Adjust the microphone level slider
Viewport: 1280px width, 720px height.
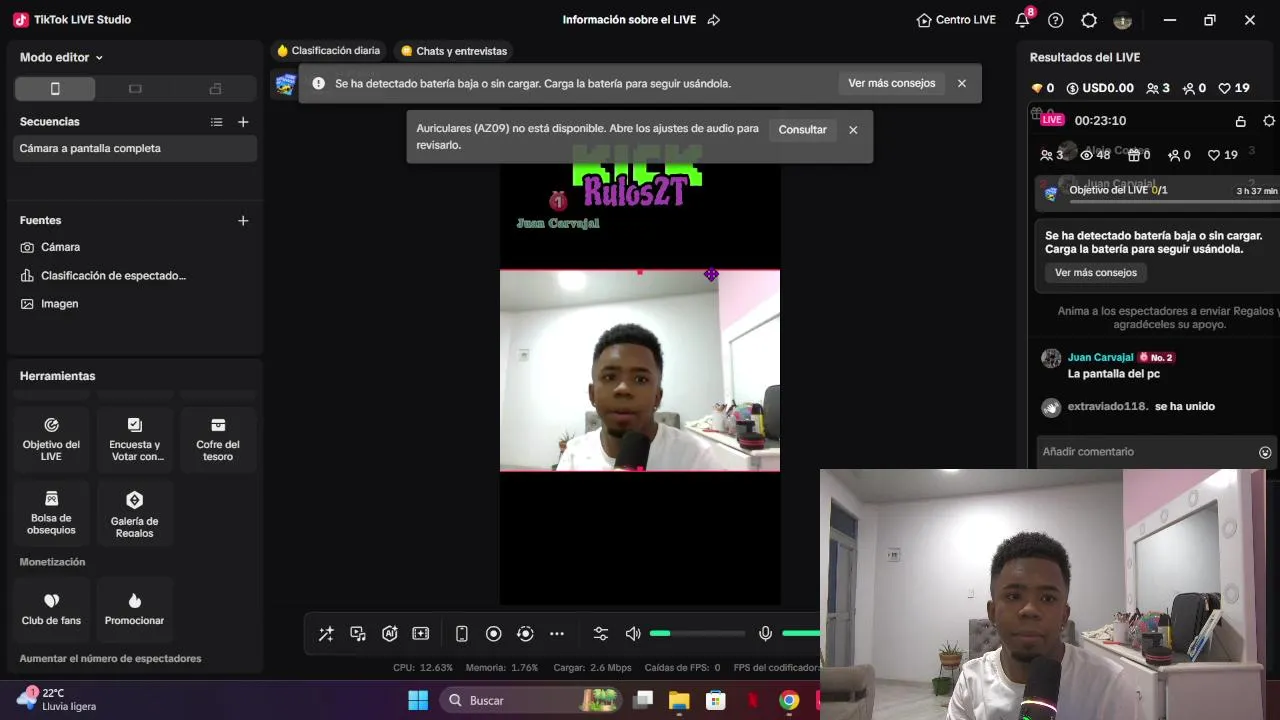click(801, 634)
